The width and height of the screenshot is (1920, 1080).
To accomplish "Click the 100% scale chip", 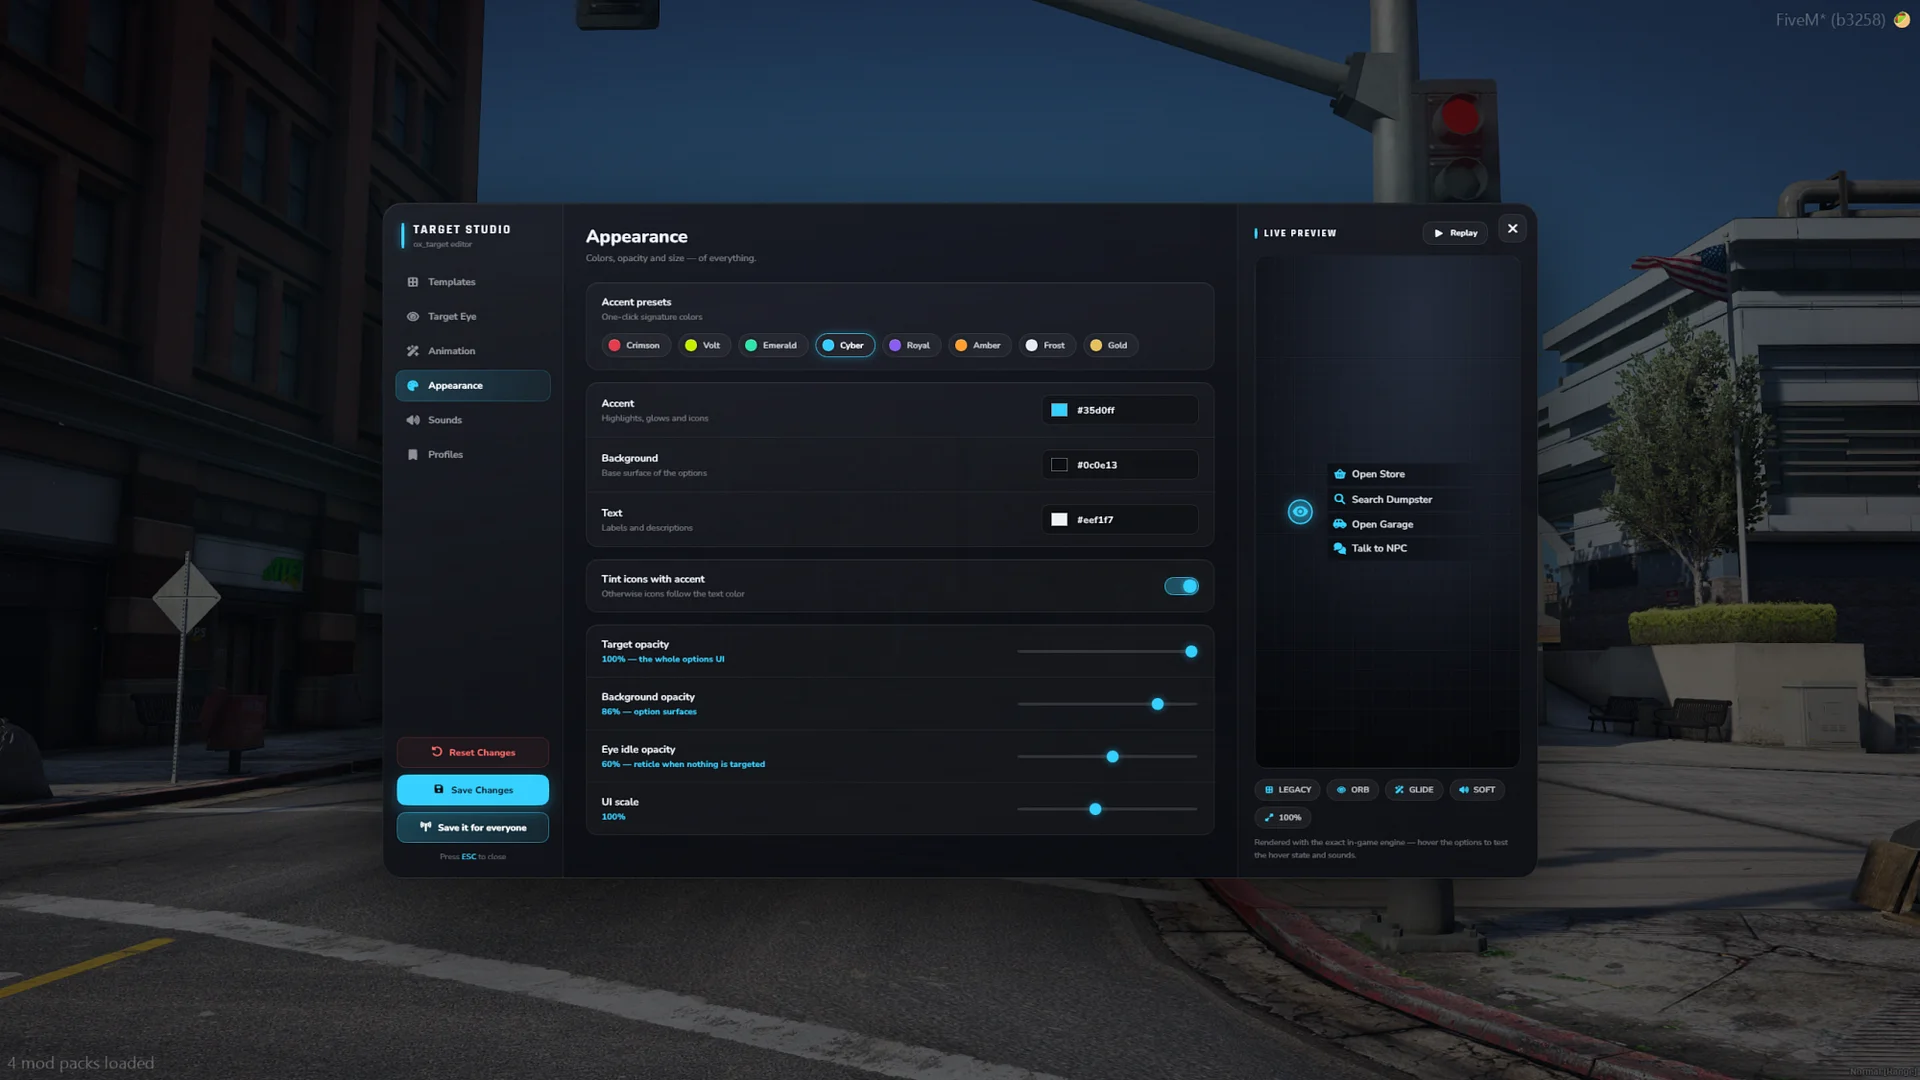I will 1283,818.
